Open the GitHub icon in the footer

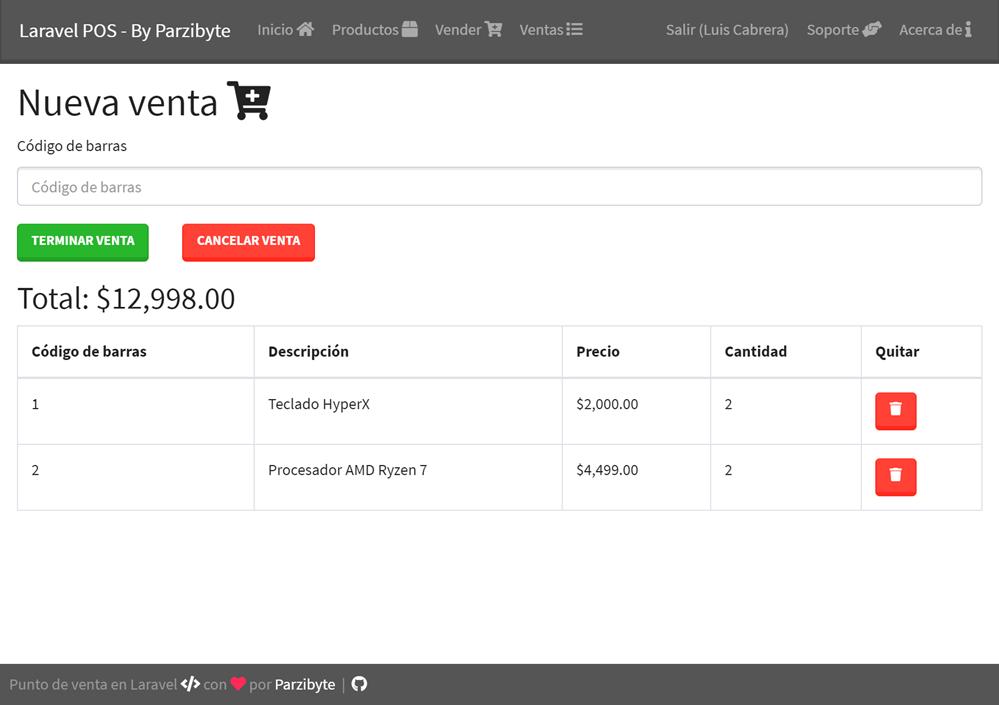[x=359, y=684]
